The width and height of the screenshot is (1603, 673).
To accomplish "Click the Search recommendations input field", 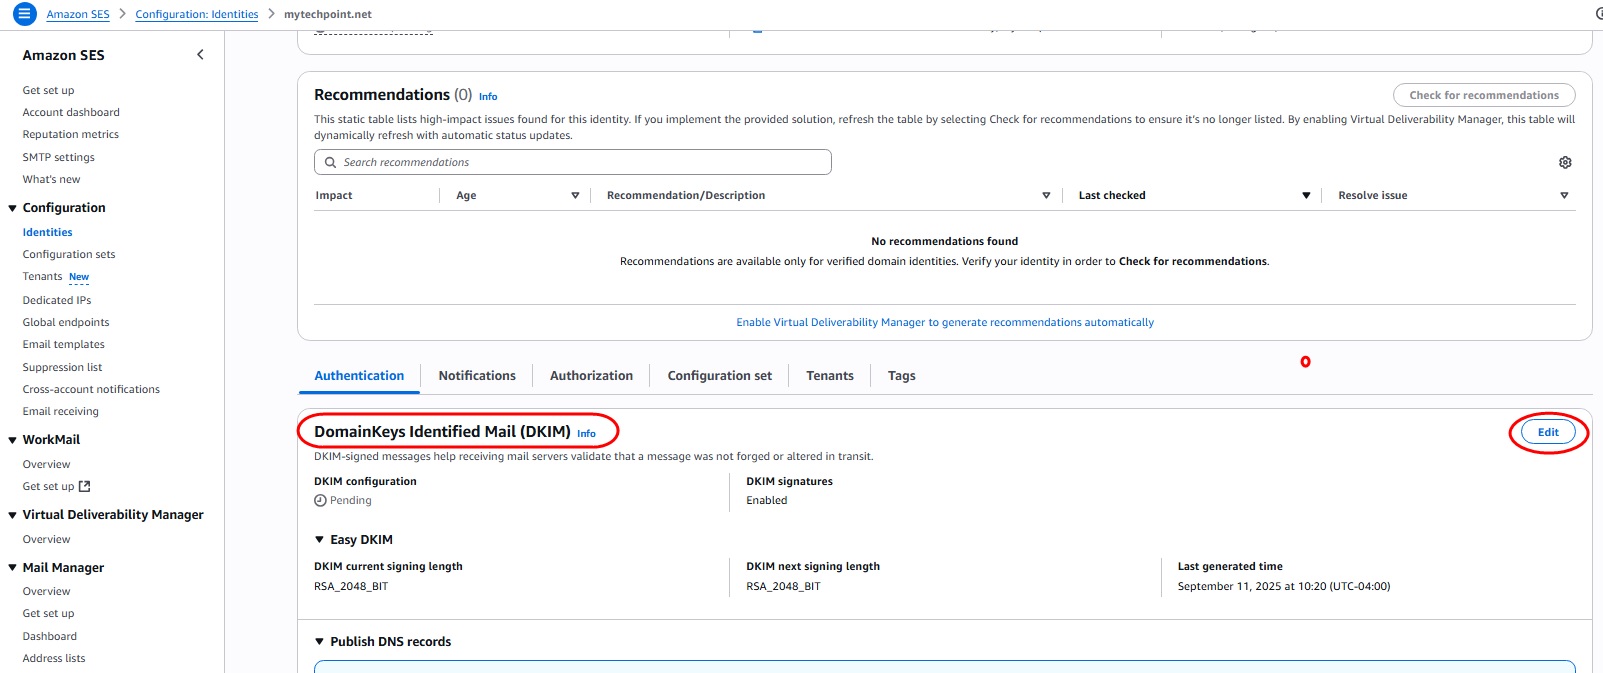I will pyautogui.click(x=573, y=162).
